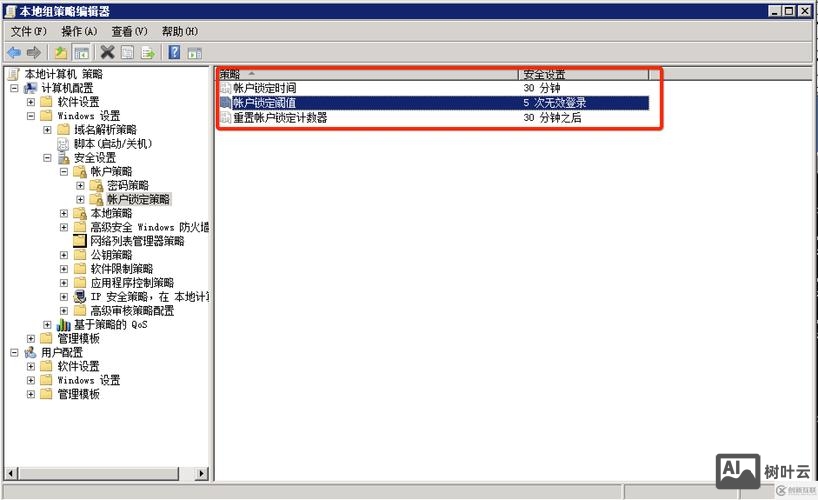Screen dimensions: 818x500
Task: Select 高级安全 Windows 防火墙 tree item
Action: tap(150, 227)
